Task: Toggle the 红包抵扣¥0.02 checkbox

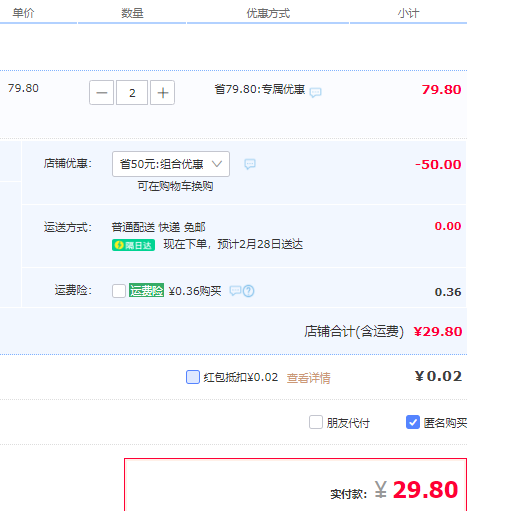Action: point(193,377)
